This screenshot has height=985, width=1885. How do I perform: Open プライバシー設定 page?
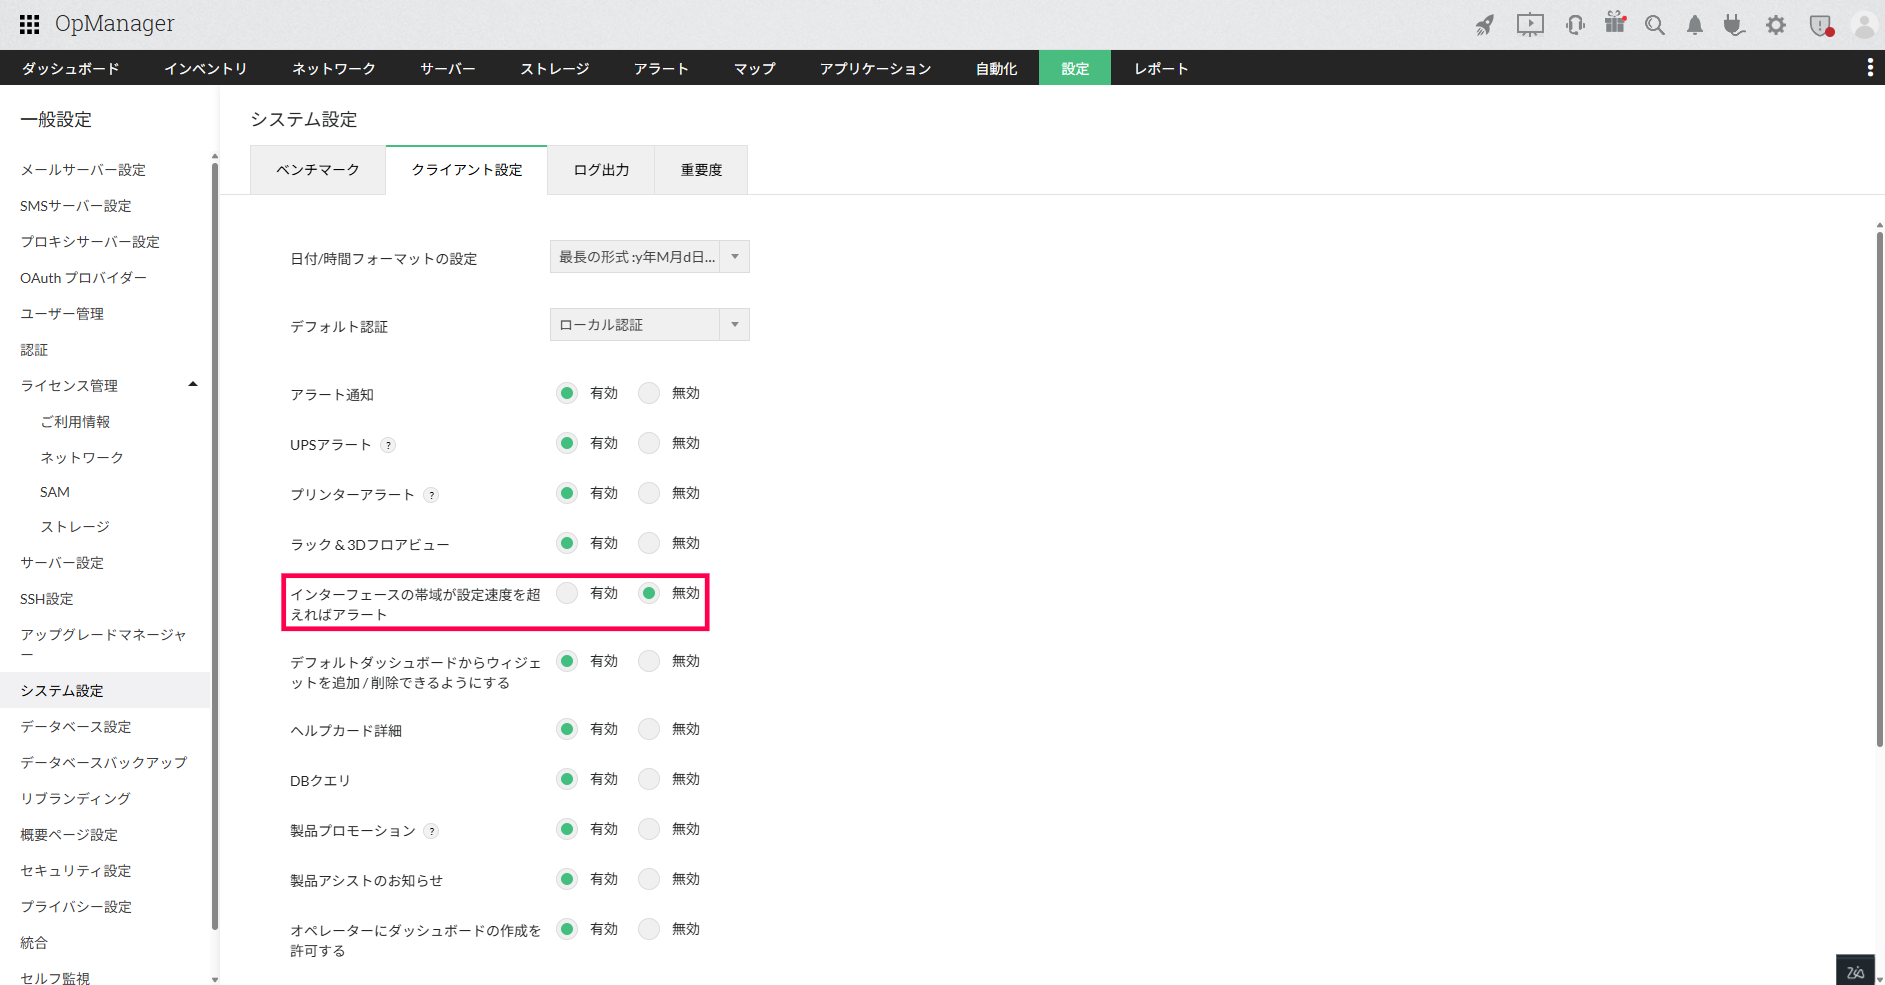(x=76, y=907)
